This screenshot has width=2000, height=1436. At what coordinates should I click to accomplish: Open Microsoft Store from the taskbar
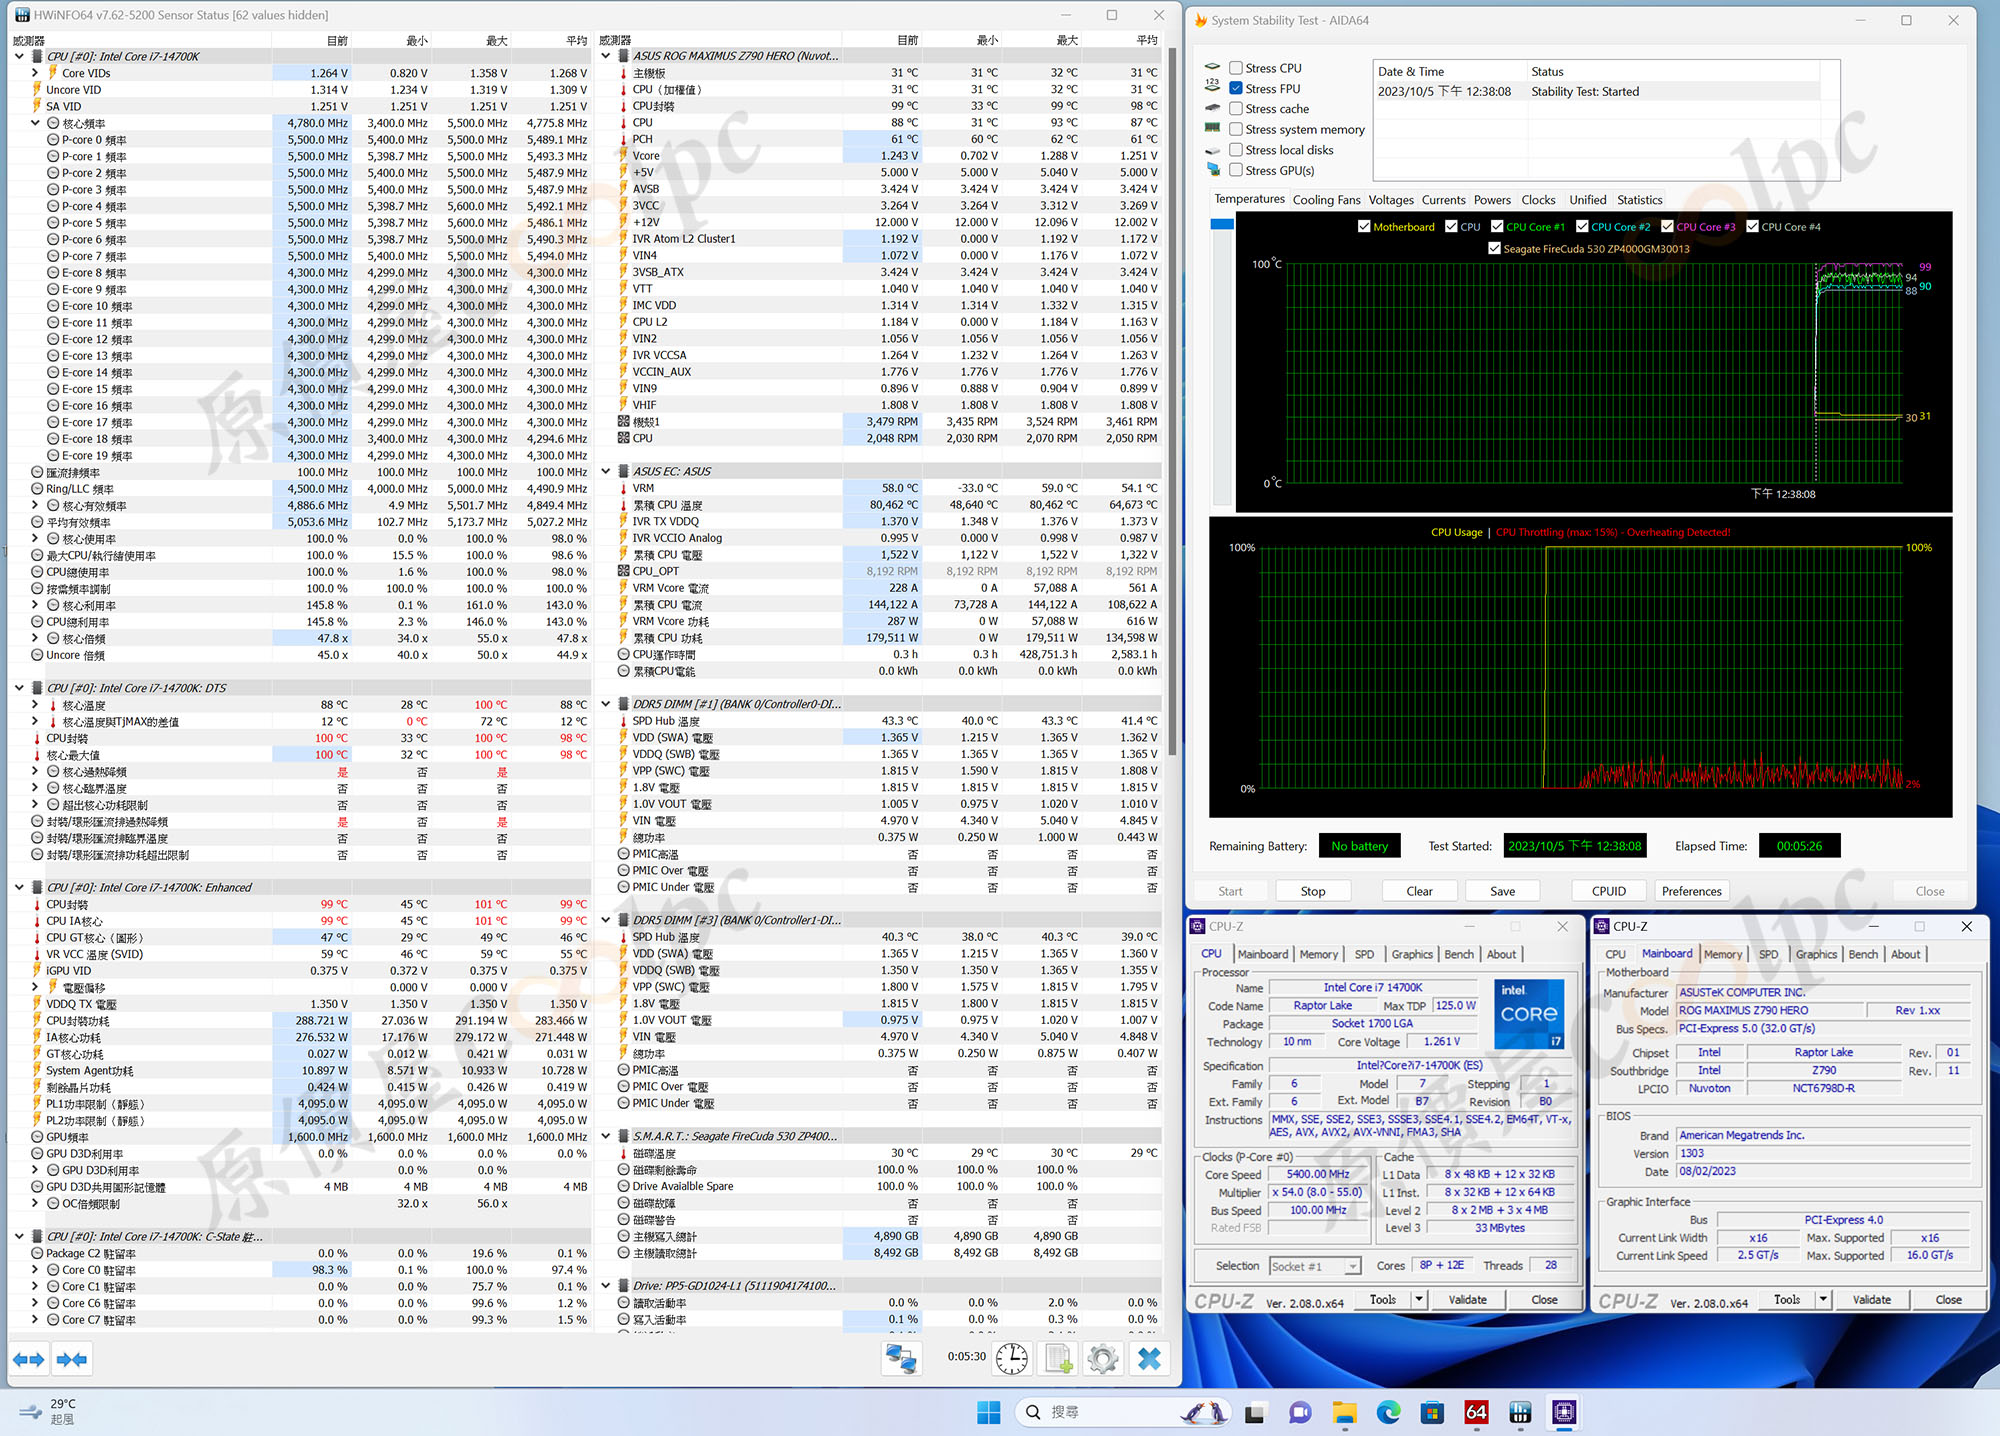1433,1412
